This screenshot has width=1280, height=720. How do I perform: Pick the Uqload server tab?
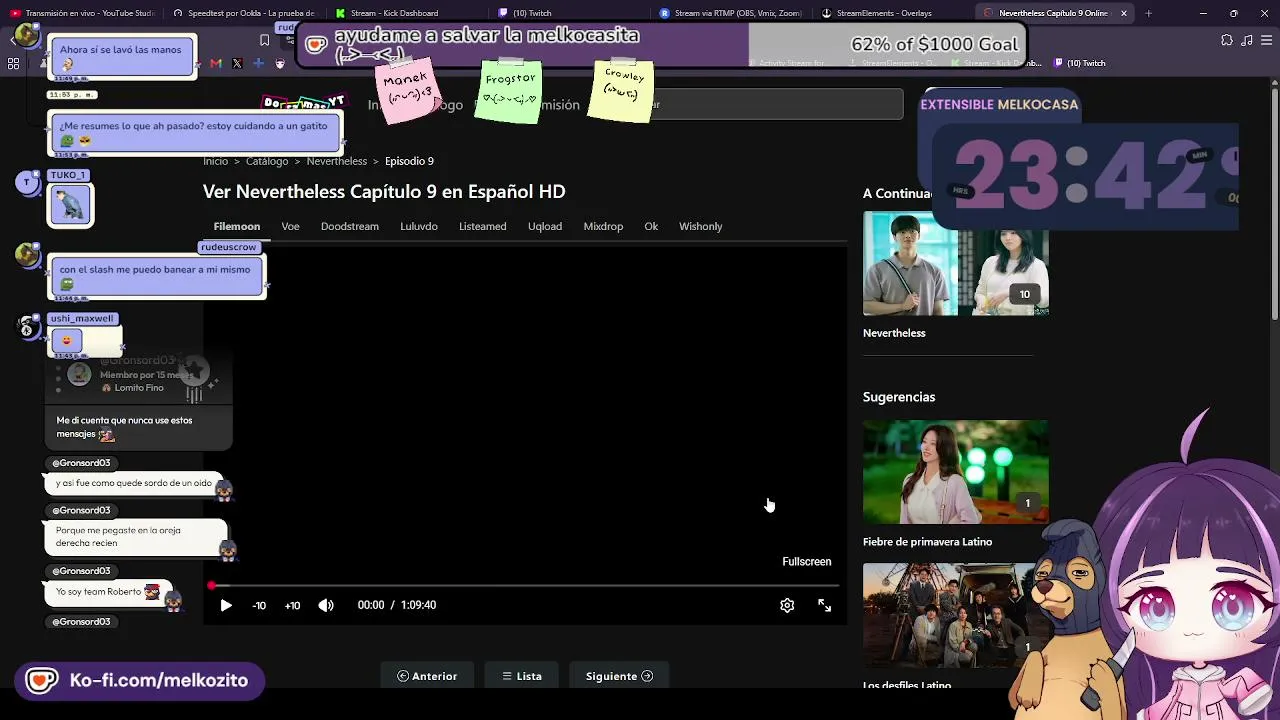coord(545,226)
